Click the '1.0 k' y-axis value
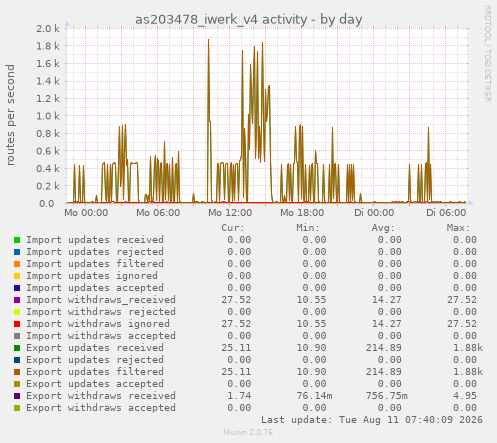The width and height of the screenshot is (497, 443). (x=48, y=116)
